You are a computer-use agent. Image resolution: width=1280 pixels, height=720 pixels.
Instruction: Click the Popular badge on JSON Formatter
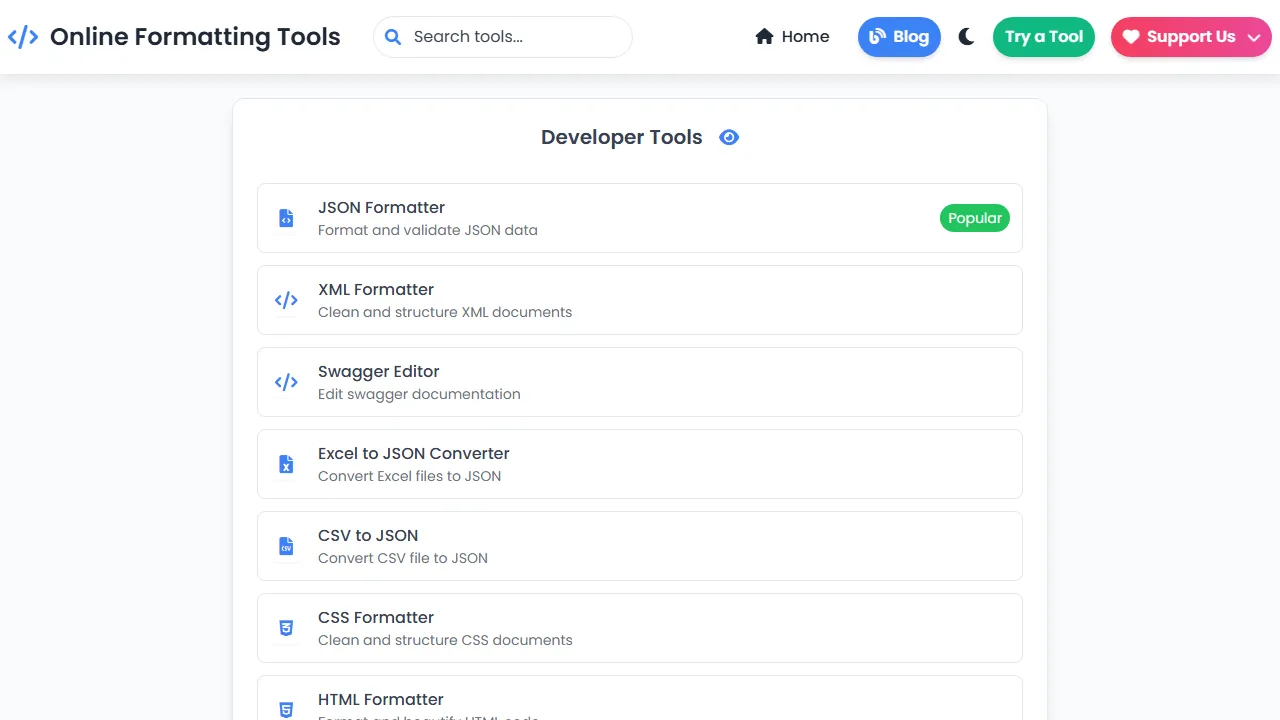(974, 217)
